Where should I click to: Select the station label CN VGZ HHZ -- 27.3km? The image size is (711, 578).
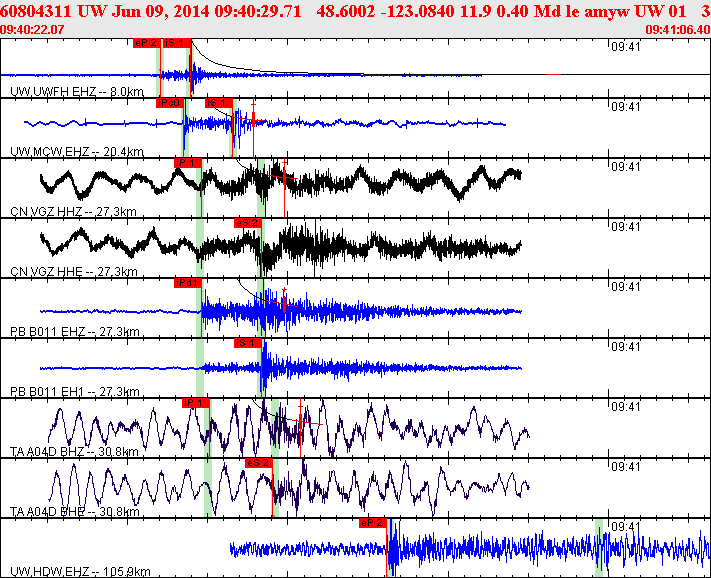(x=73, y=211)
